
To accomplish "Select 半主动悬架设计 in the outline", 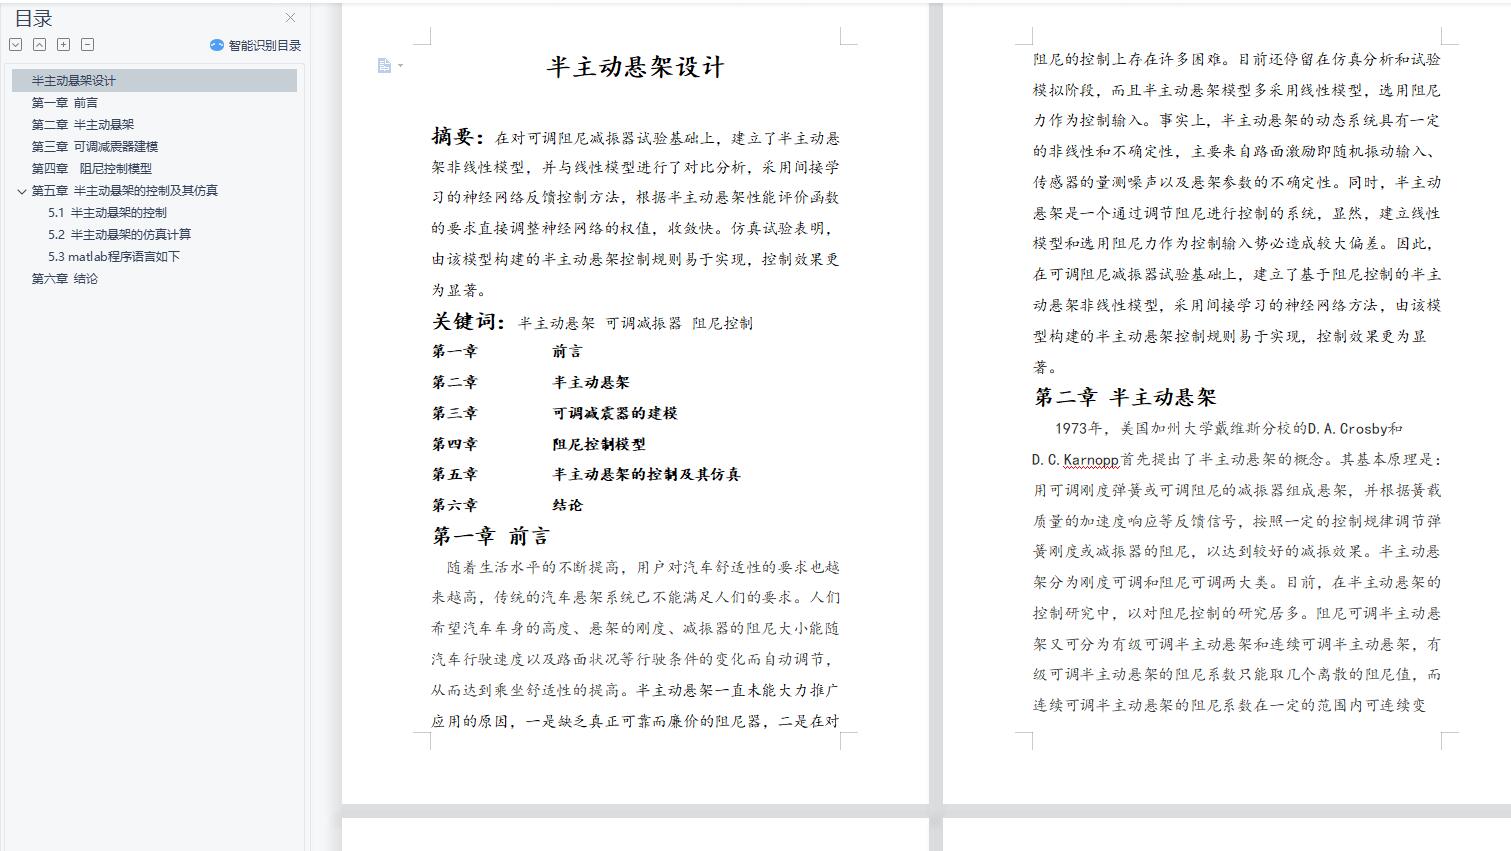I will click(73, 81).
